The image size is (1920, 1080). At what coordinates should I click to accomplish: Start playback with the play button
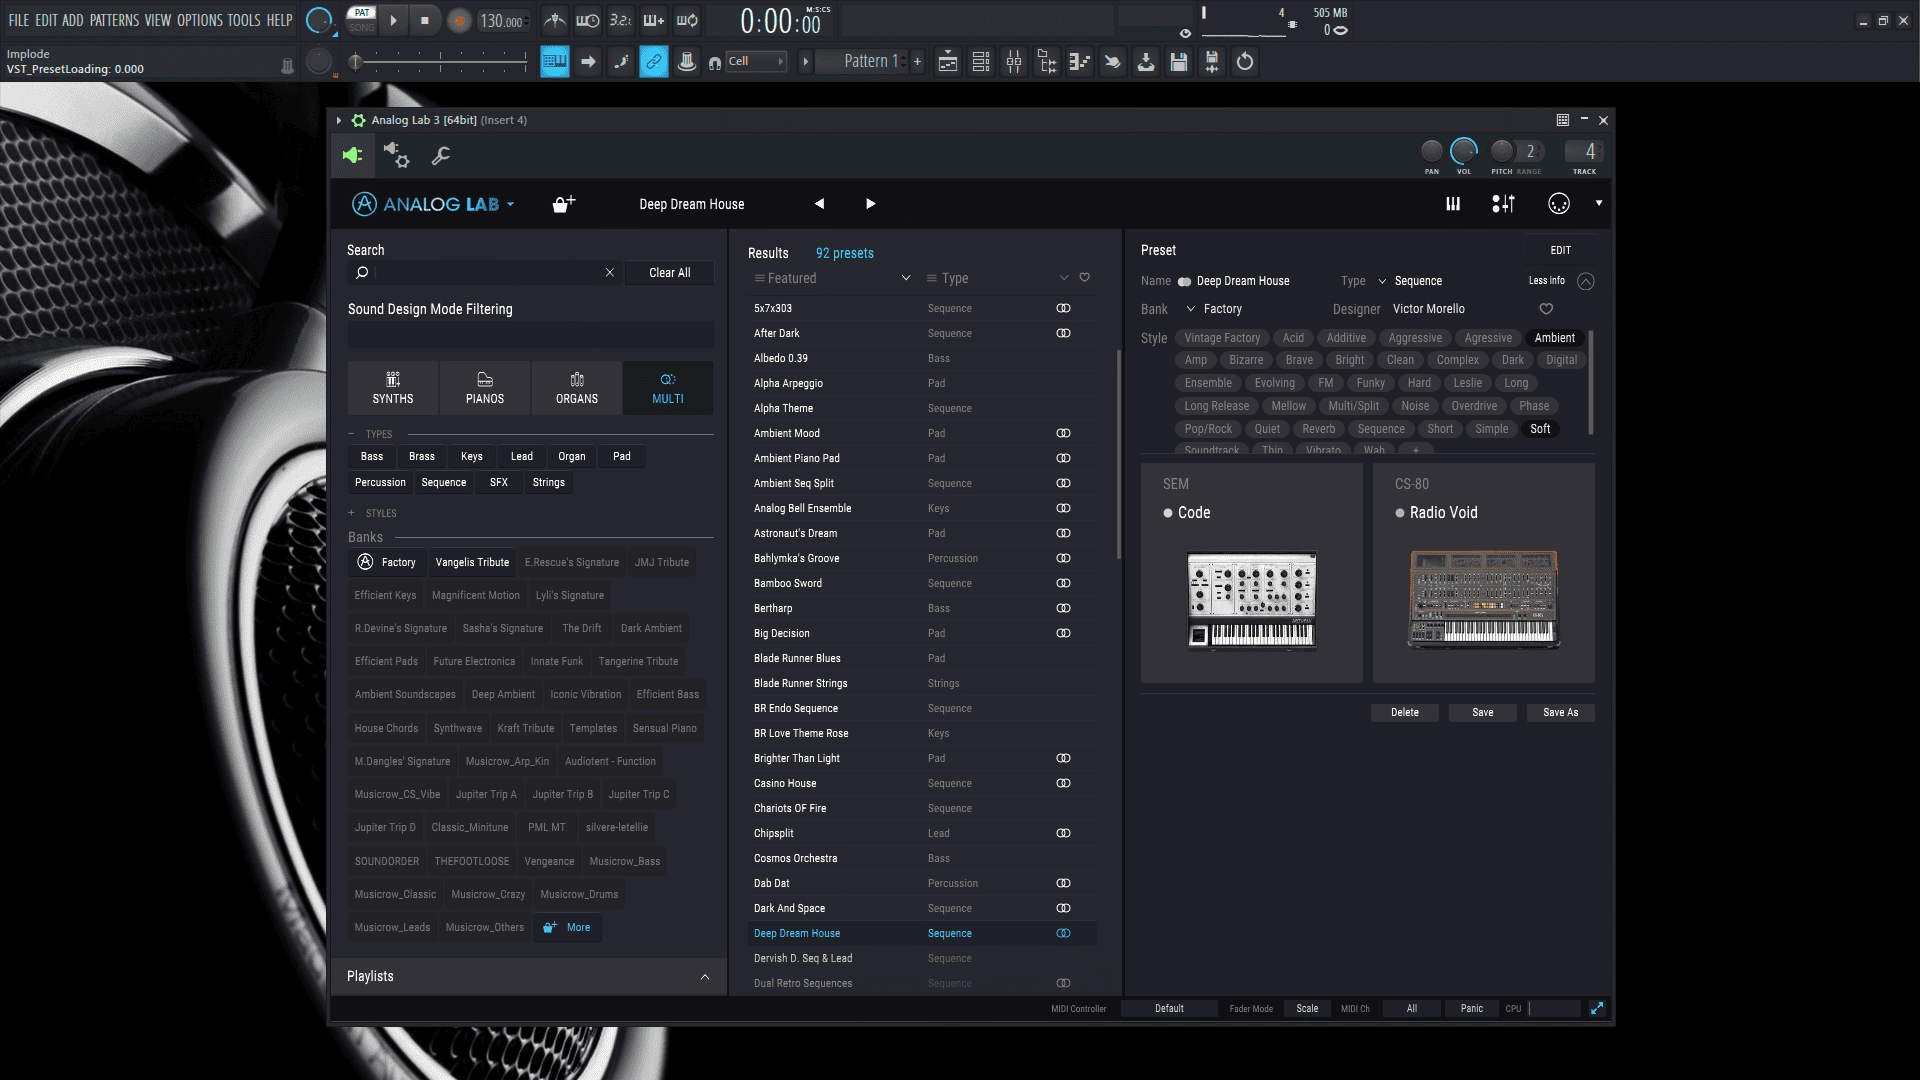coord(393,20)
